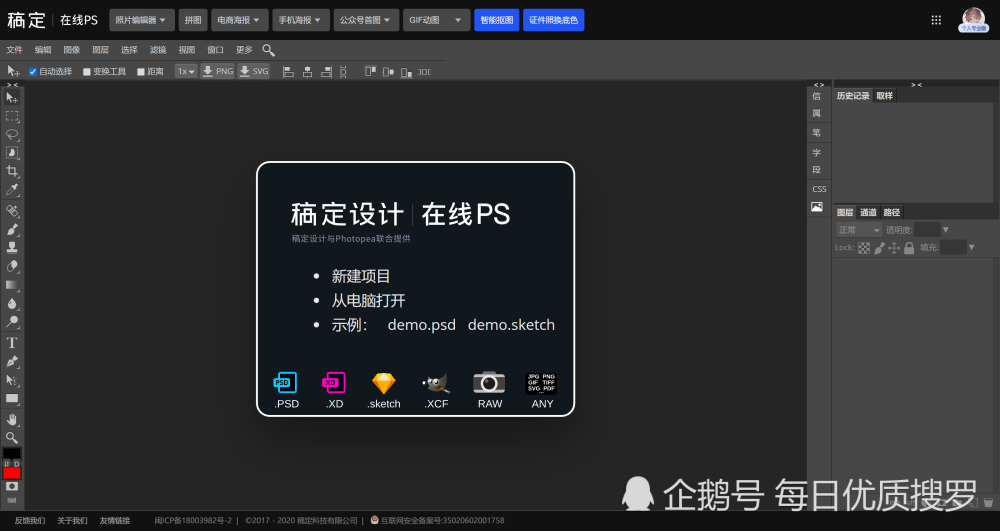Select the Crop tool
The image size is (1000, 531).
click(x=12, y=171)
